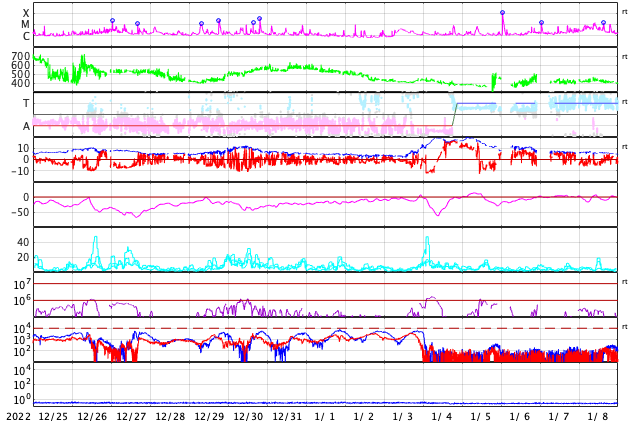Click the '10^0' tick in the bottom panel
Image resolution: width=634 pixels, height=424 pixels.
point(22,400)
